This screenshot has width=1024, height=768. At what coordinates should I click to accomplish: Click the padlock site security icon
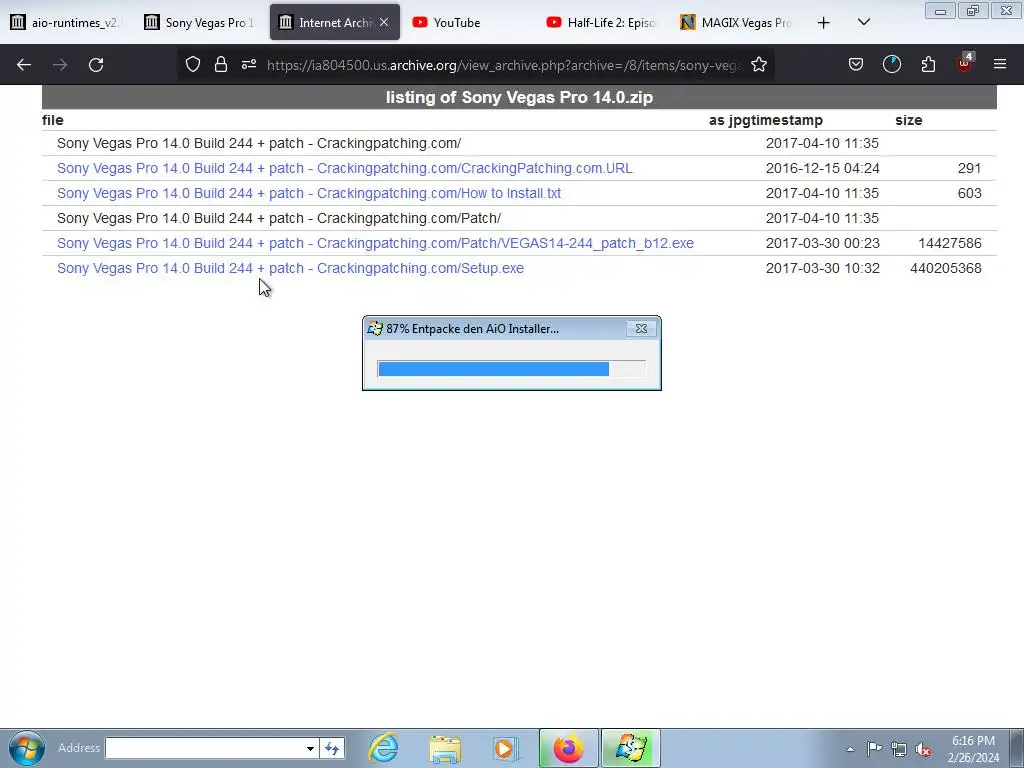tap(221, 64)
